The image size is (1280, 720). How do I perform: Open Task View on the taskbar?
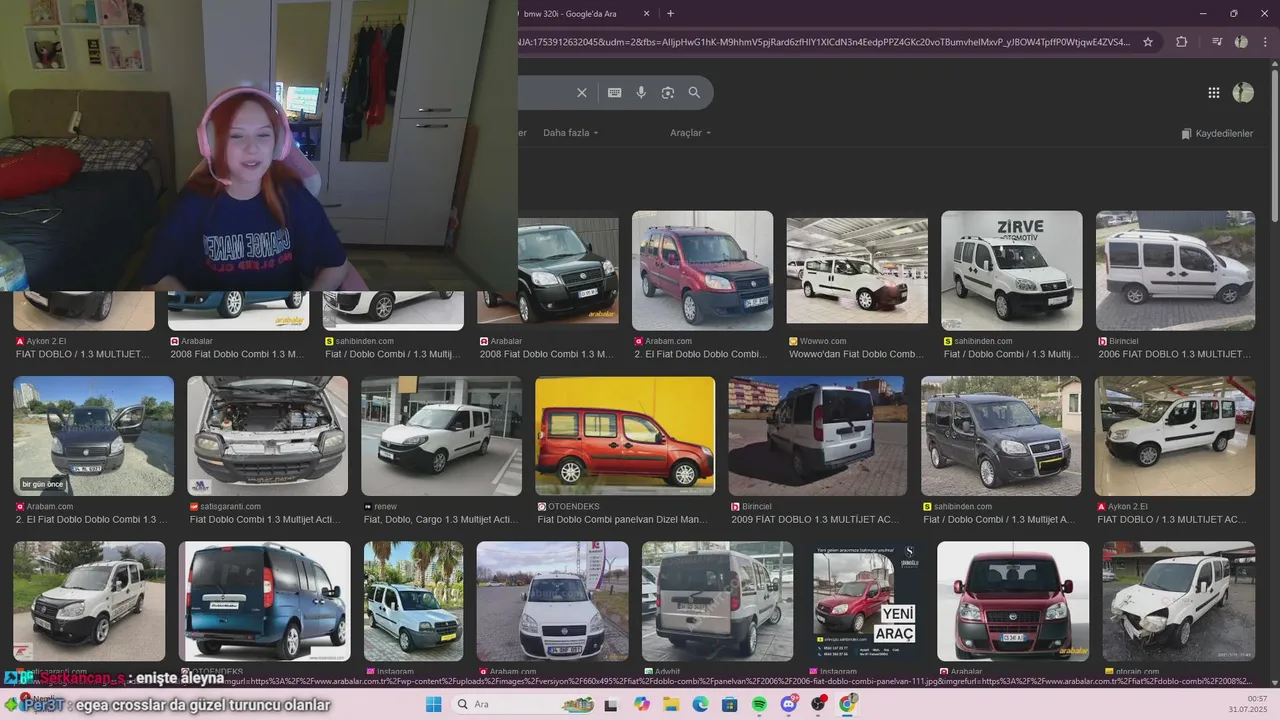coord(611,704)
